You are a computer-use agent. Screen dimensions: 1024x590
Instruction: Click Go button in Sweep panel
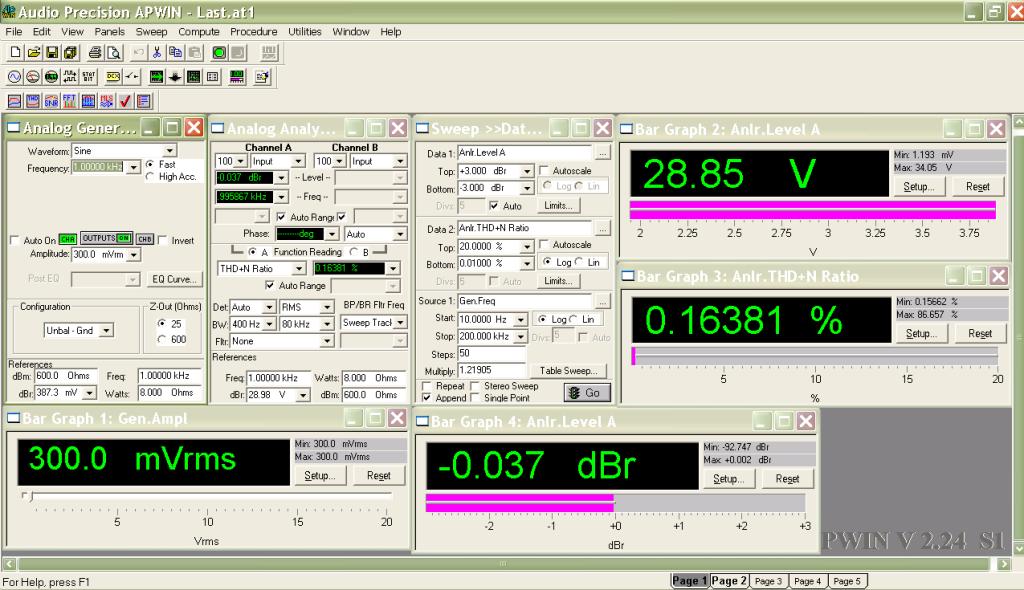(x=586, y=393)
